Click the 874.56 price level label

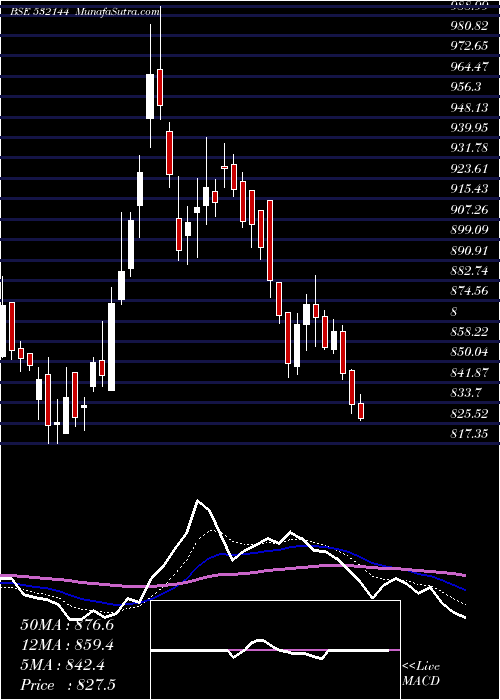tap(469, 291)
